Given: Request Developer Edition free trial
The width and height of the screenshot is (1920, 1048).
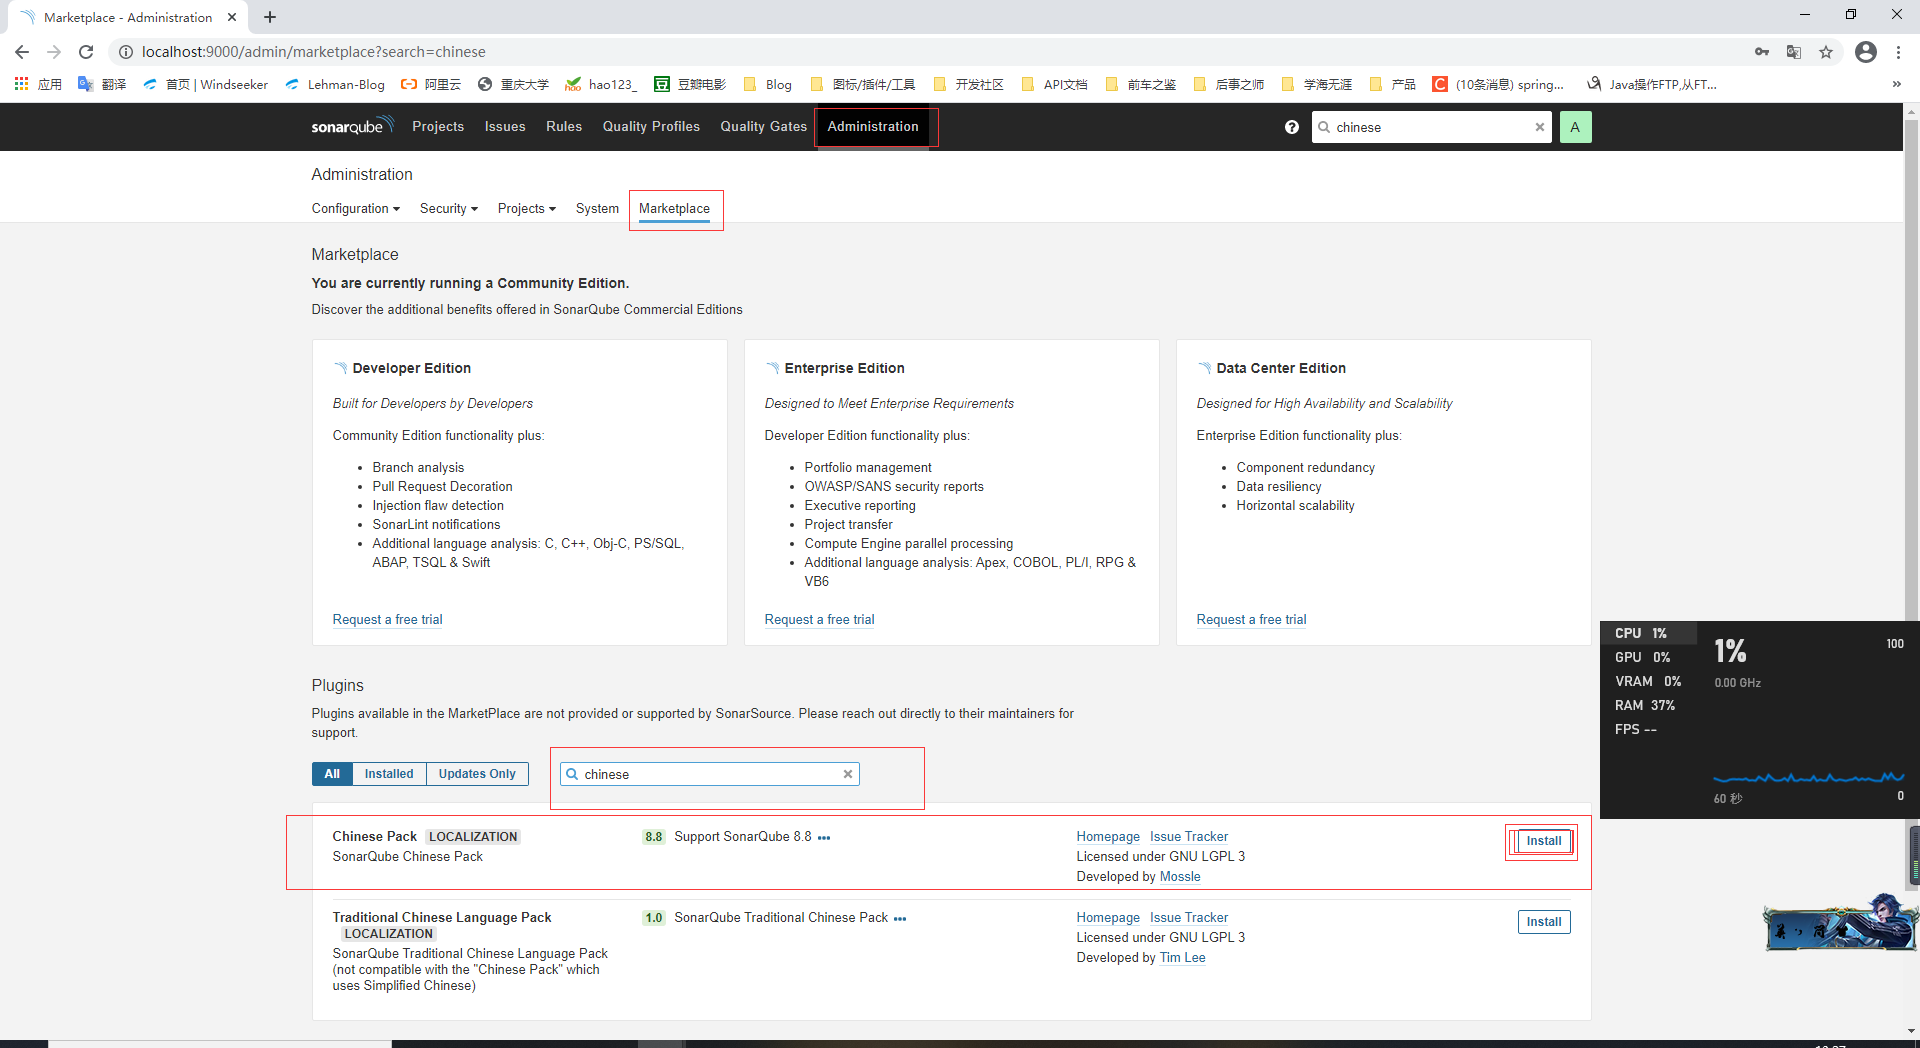Looking at the screenshot, I should tap(387, 620).
